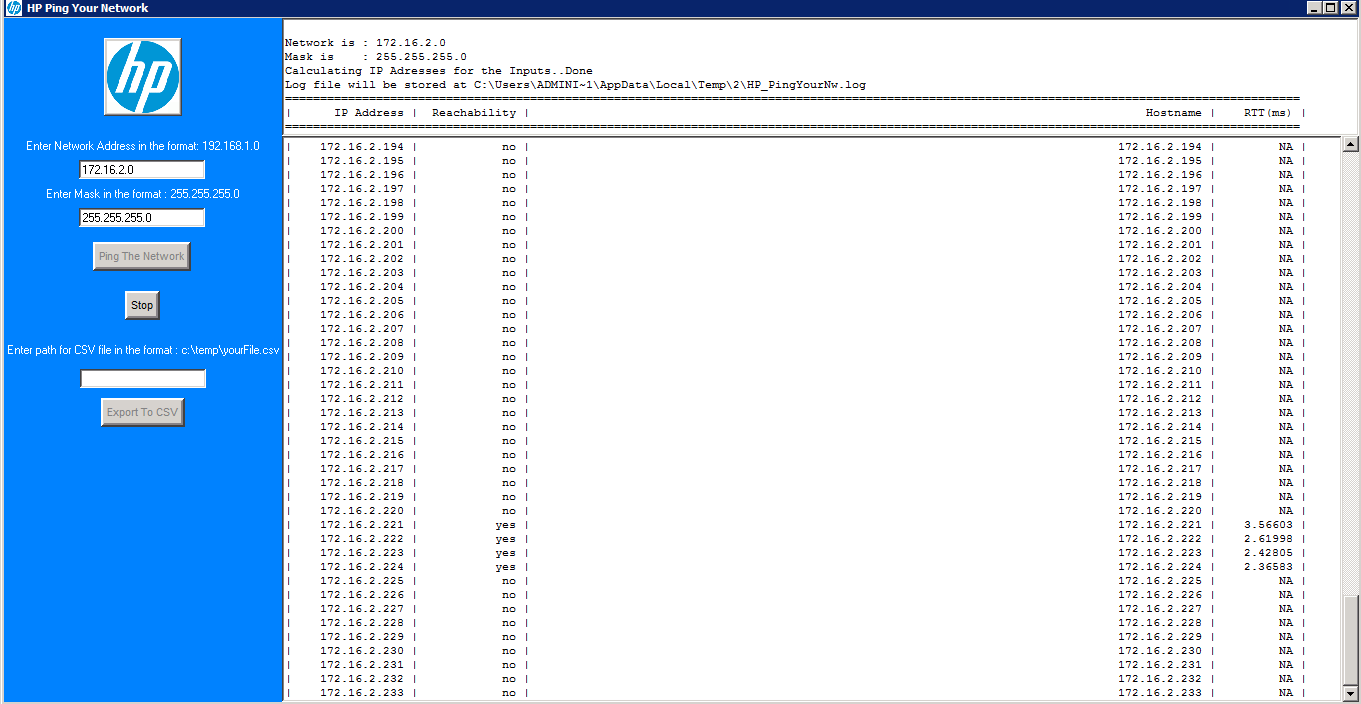1361x704 pixels.
Task: Click IP 172.16.2.210 in IP Address column
Action: click(x=362, y=371)
